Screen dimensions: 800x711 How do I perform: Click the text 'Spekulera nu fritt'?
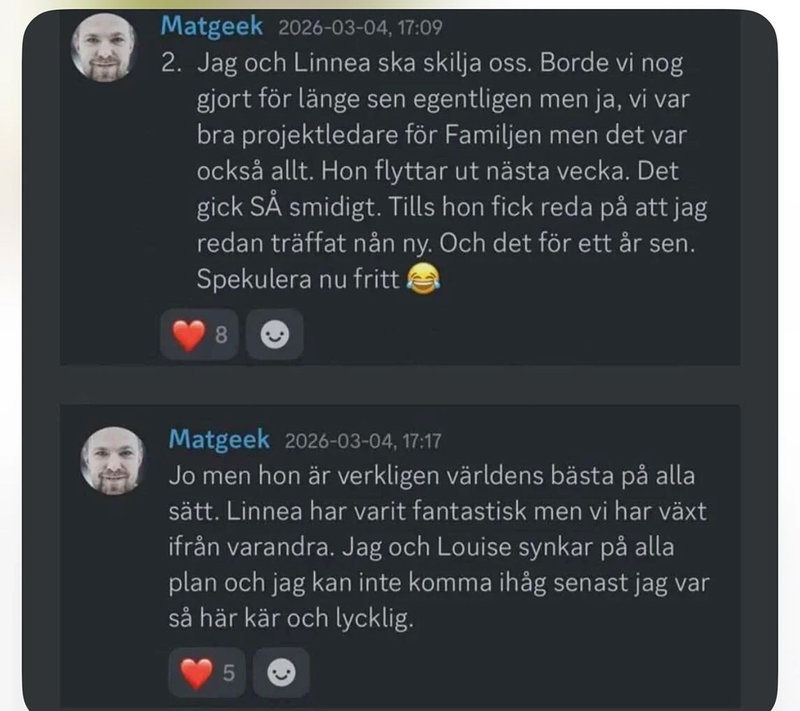298,280
